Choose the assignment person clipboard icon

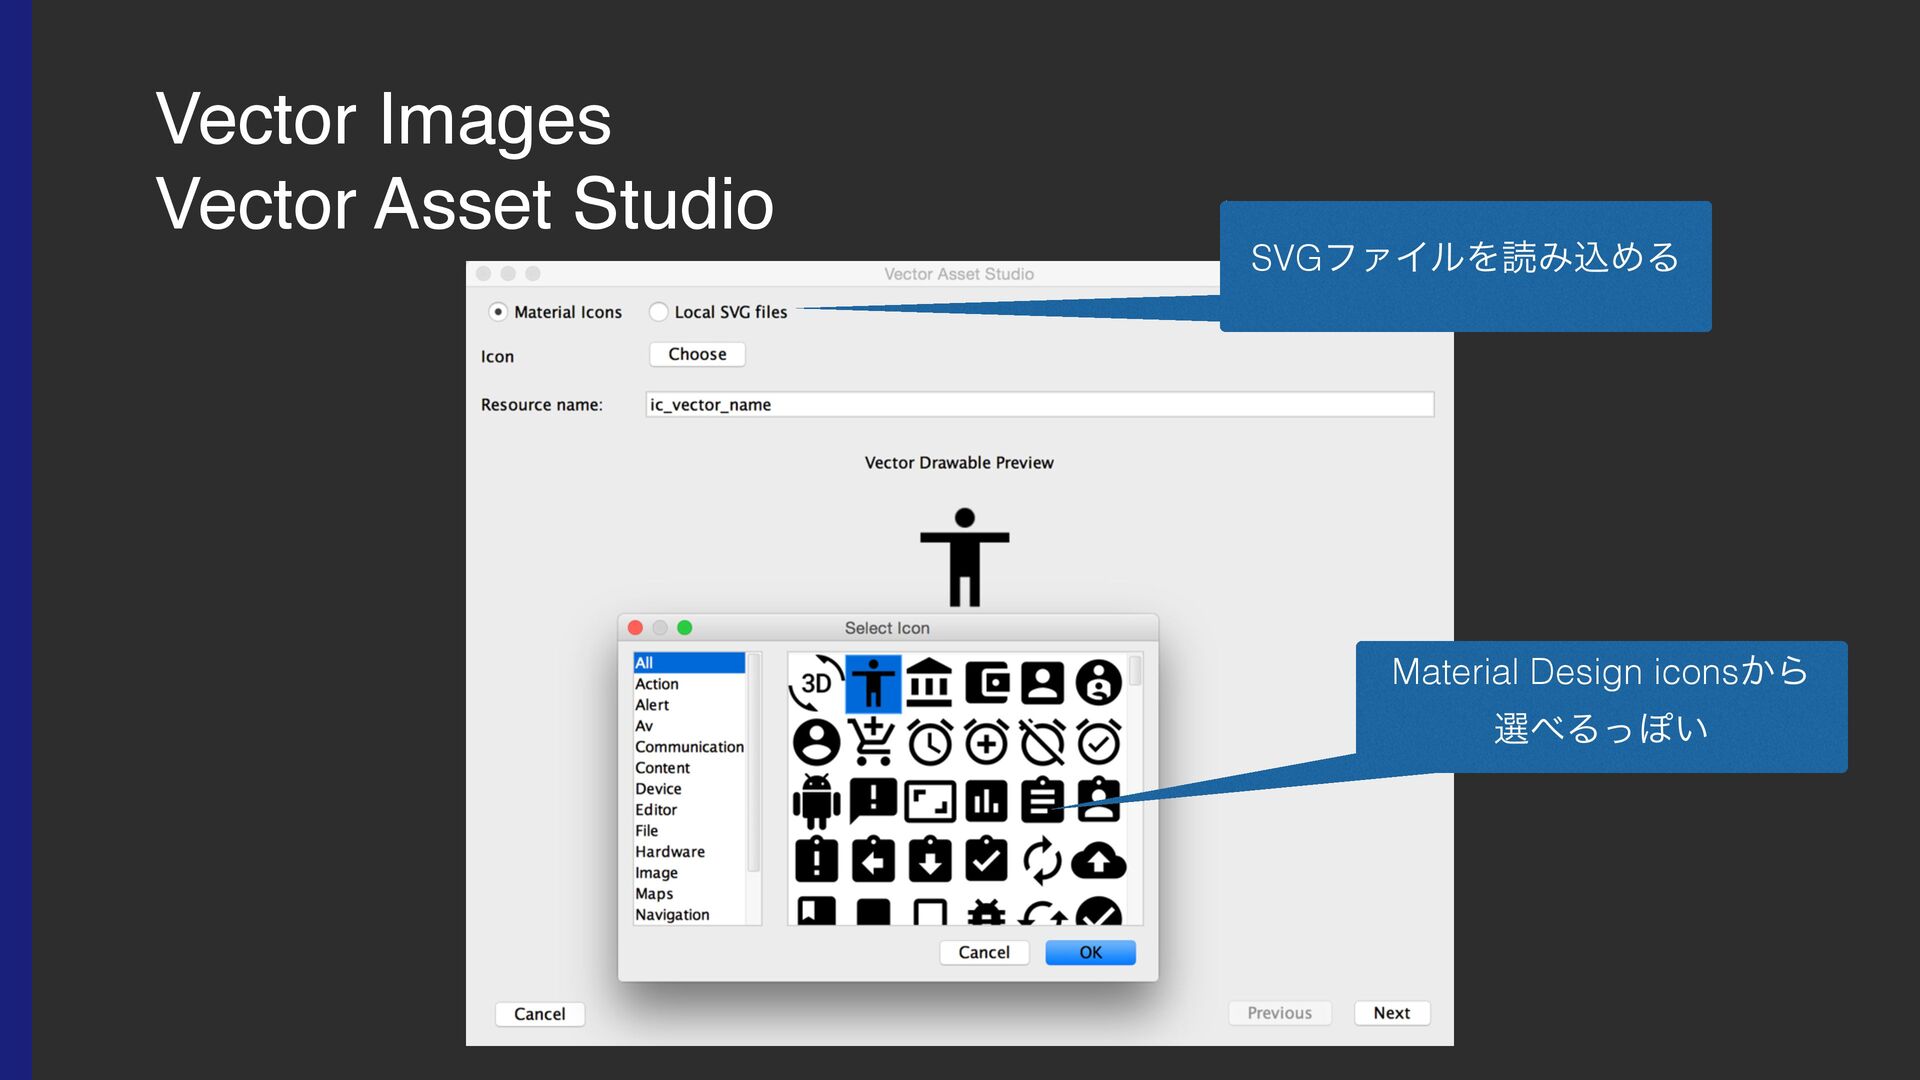pos(1099,800)
